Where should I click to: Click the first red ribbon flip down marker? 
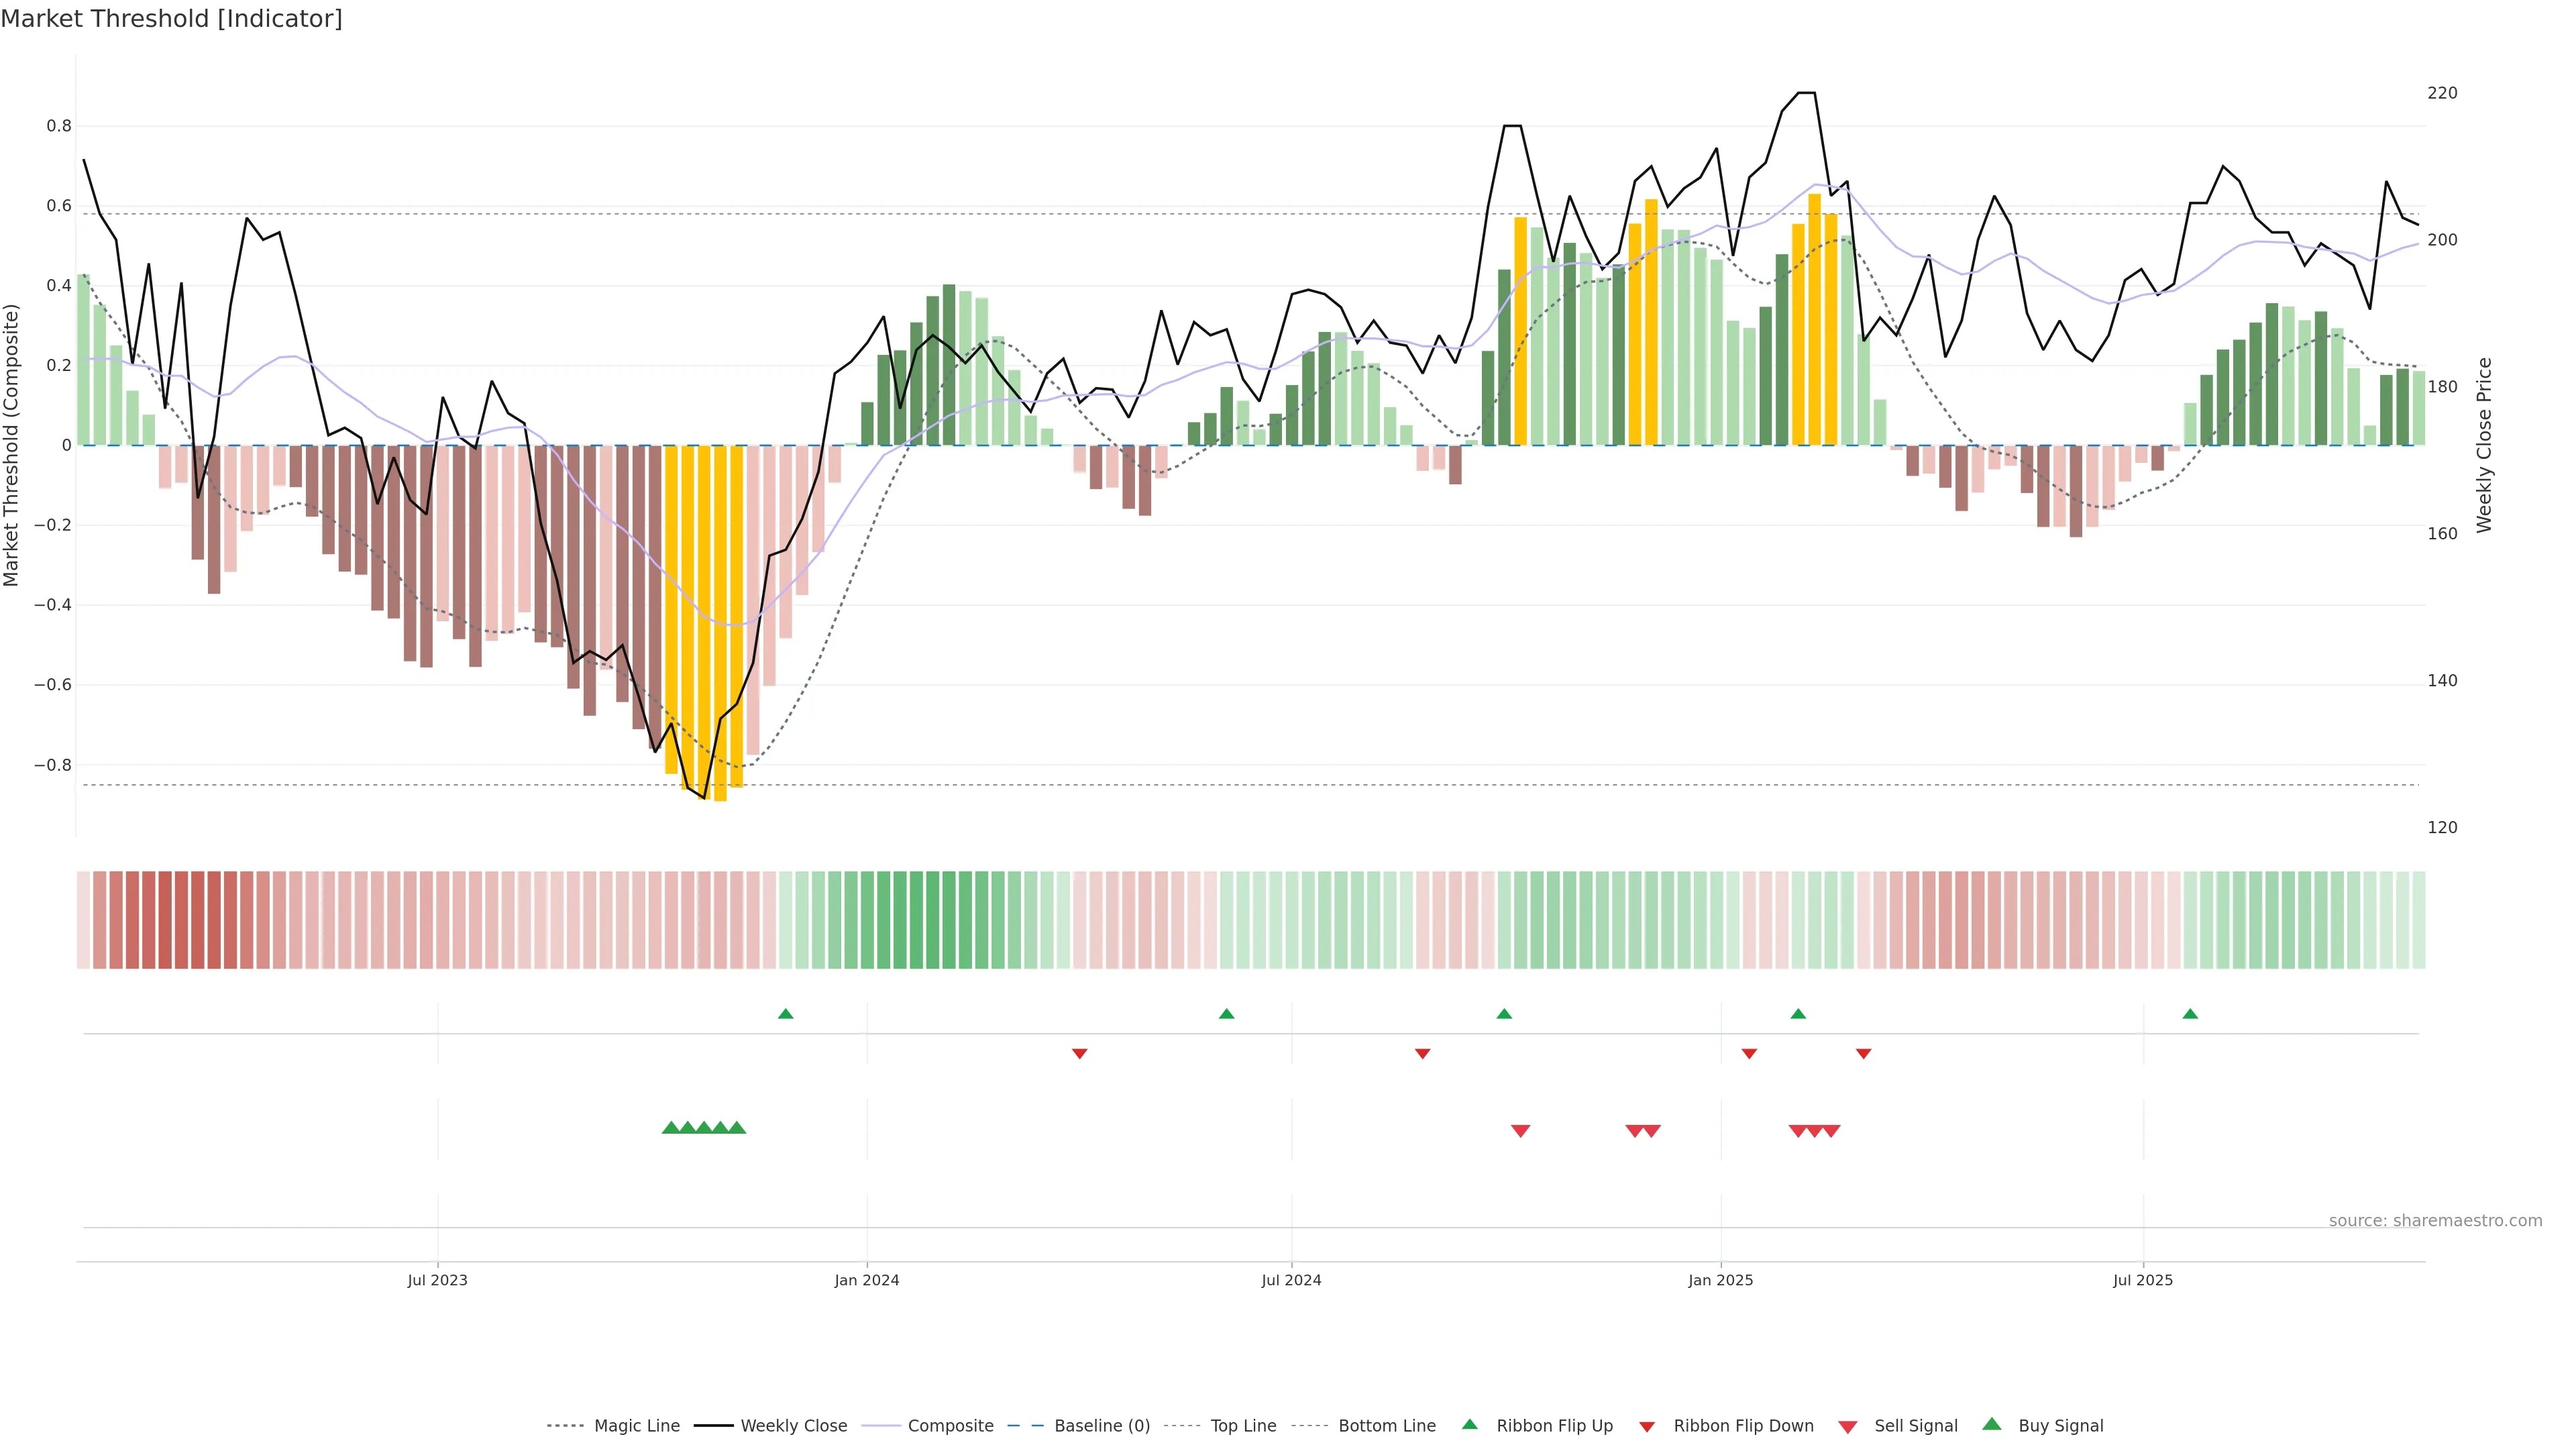click(1080, 1053)
